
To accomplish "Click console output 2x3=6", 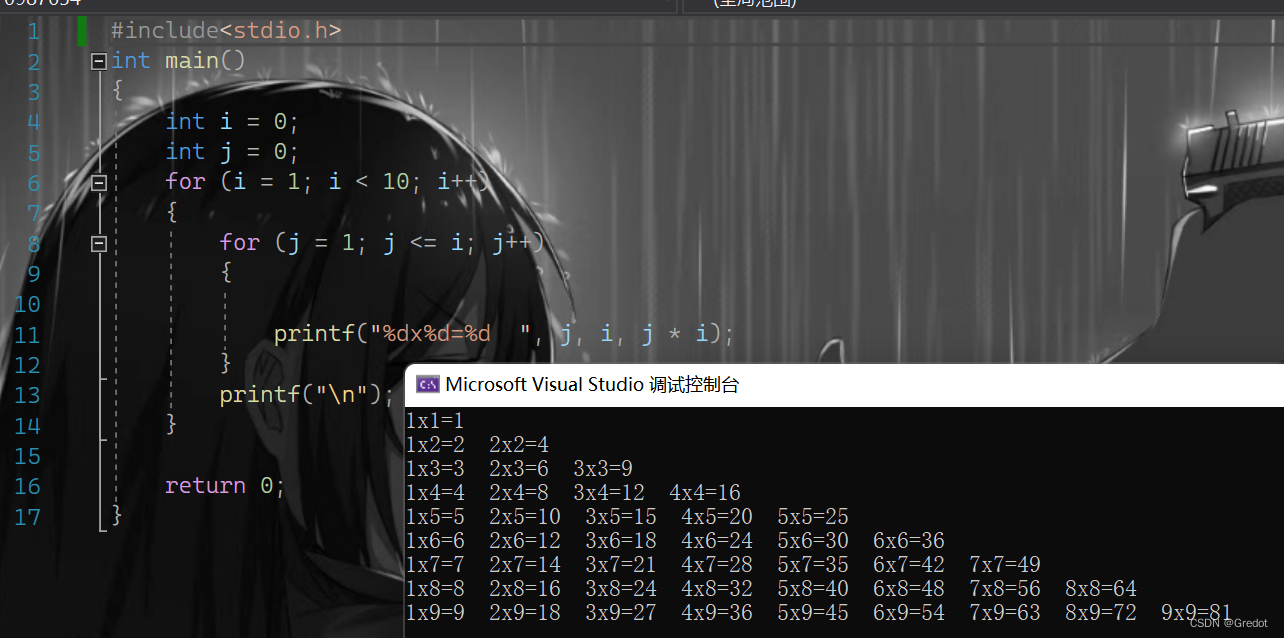I will (519, 469).
